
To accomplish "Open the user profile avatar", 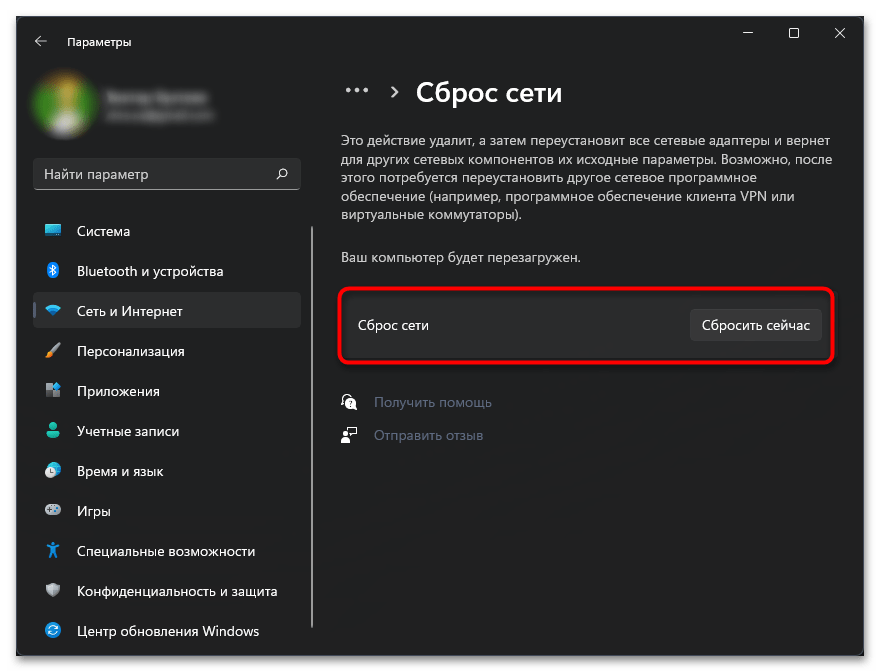I will point(63,105).
